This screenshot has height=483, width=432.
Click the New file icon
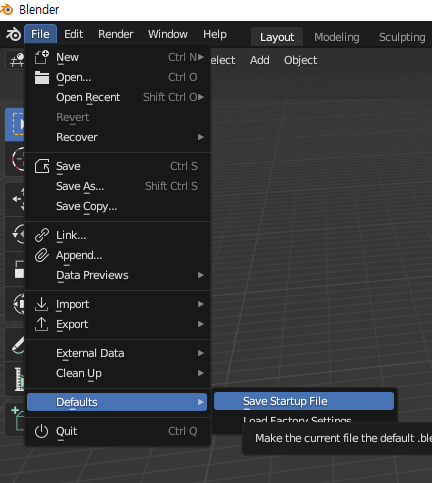[x=42, y=57]
